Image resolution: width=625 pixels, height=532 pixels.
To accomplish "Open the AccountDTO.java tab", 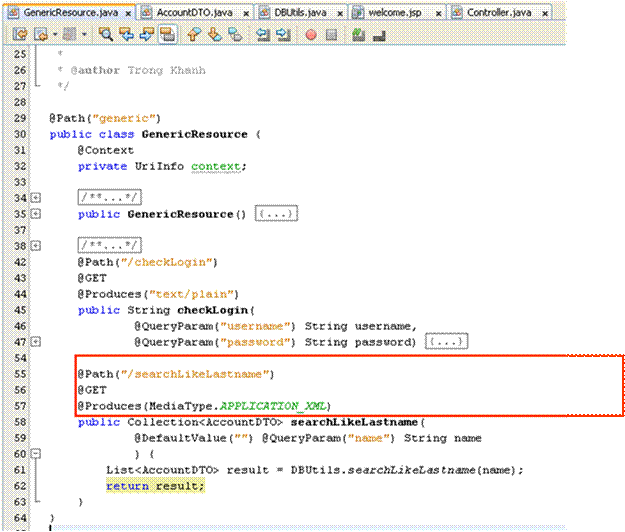I will pyautogui.click(x=195, y=13).
